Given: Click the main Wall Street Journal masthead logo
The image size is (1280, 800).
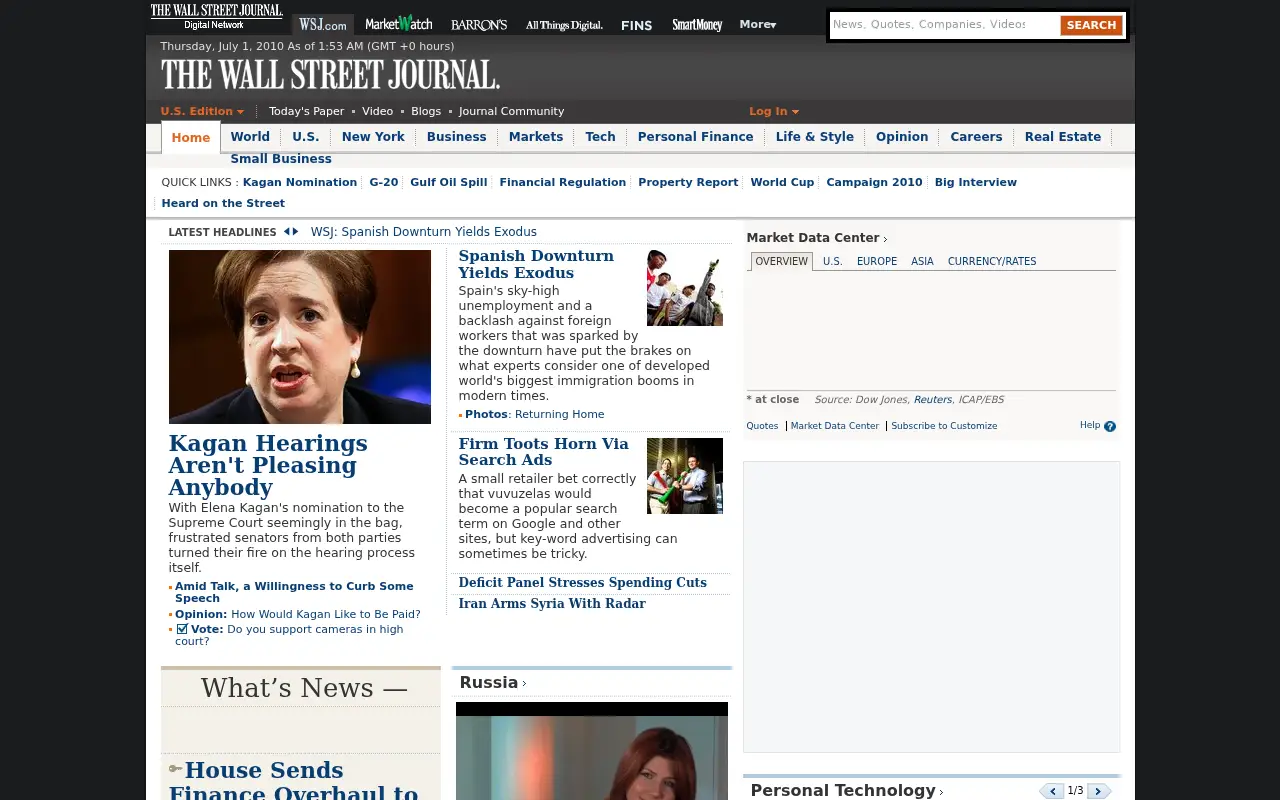Looking at the screenshot, I should pyautogui.click(x=330, y=75).
